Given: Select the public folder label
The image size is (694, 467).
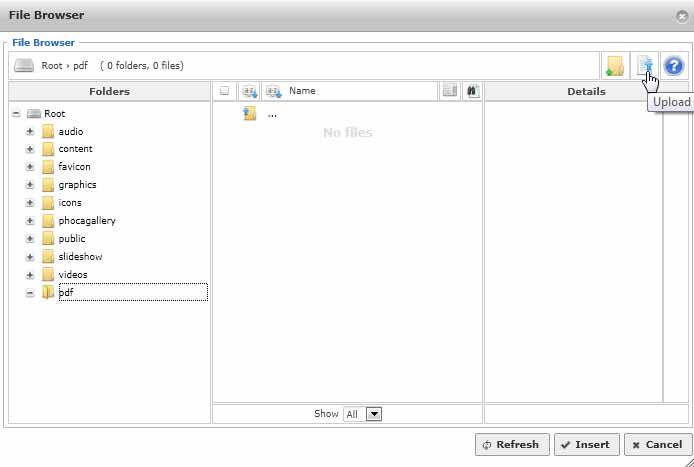Looking at the screenshot, I should click(72, 239).
